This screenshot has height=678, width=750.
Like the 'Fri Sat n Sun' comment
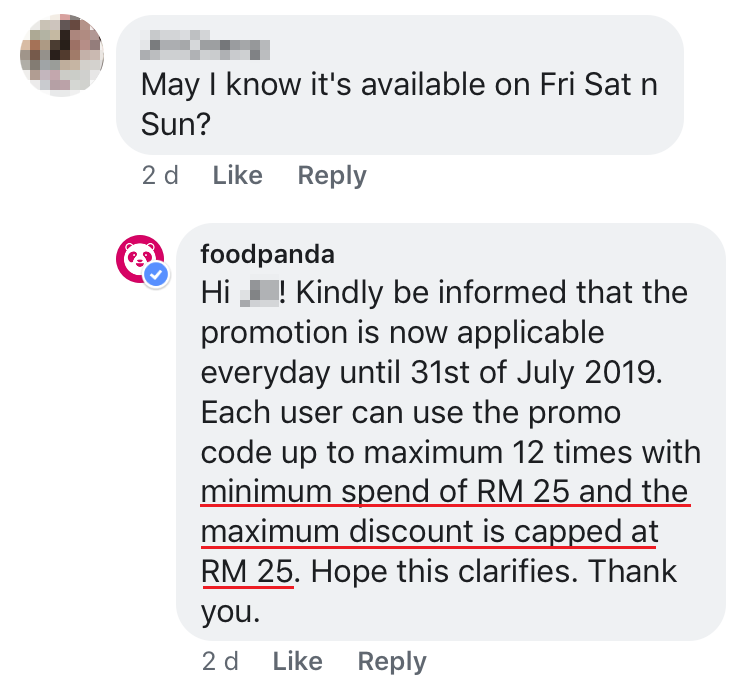pyautogui.click(x=237, y=176)
